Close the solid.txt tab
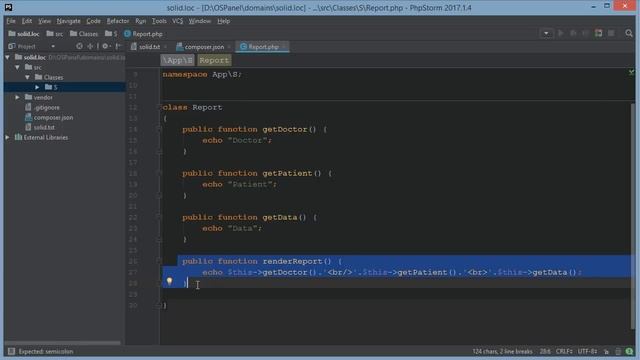Screen dimensions: 640x360 point(165,47)
